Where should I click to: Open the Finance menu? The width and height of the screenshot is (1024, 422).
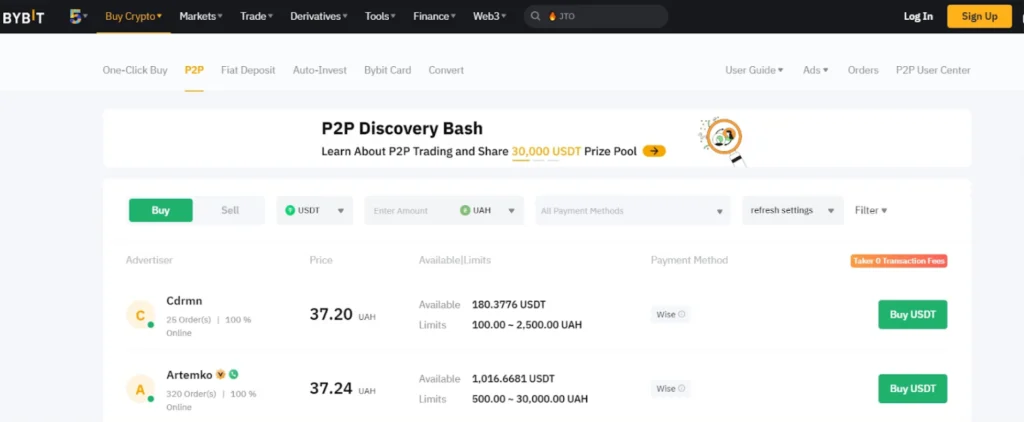[x=434, y=16]
